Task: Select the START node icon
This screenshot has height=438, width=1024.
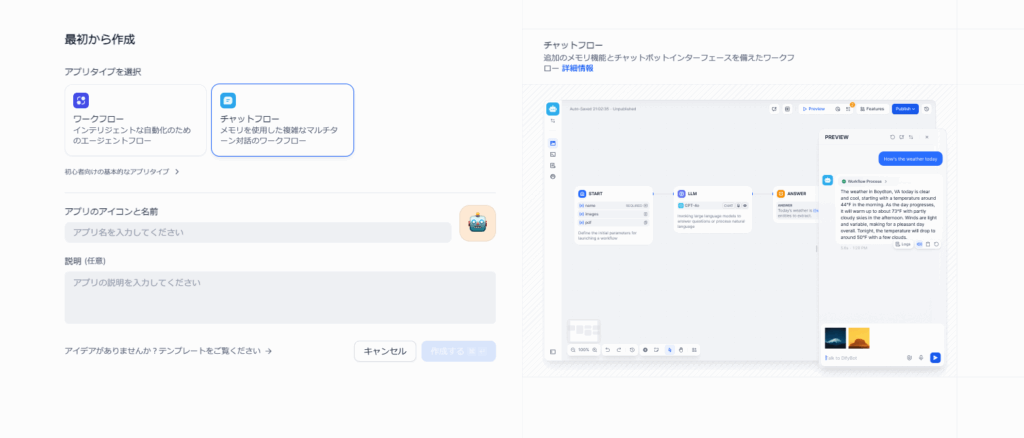Action: click(582, 193)
